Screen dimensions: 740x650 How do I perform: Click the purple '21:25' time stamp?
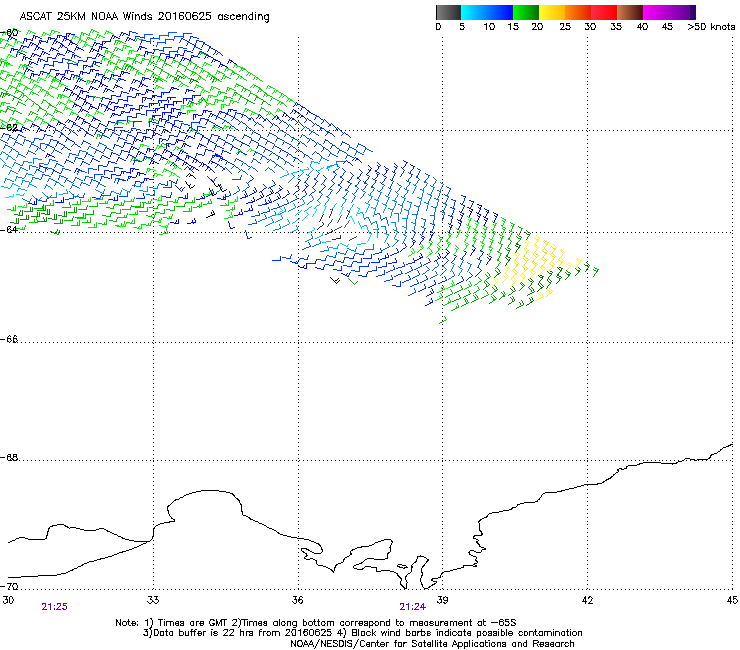(x=54, y=607)
